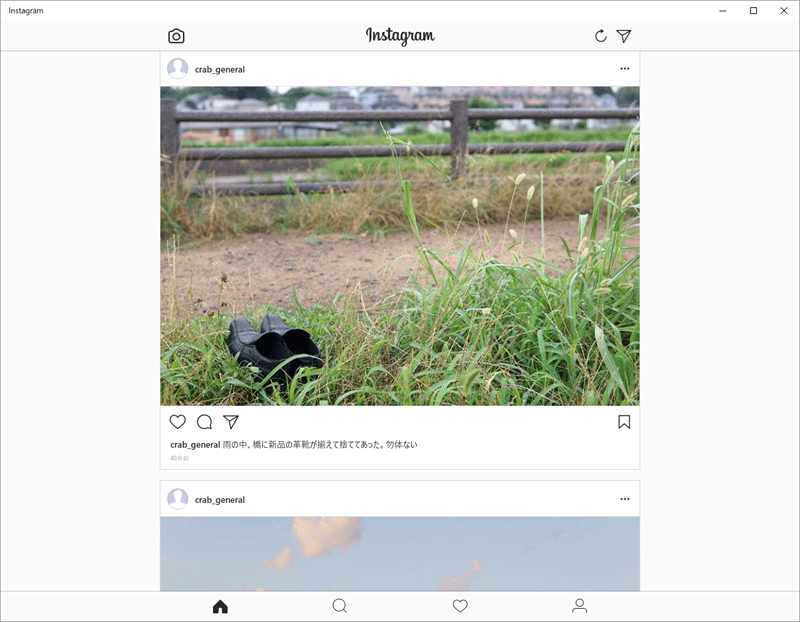The image size is (800, 622).
Task: Open the camera icon in header
Action: click(176, 36)
